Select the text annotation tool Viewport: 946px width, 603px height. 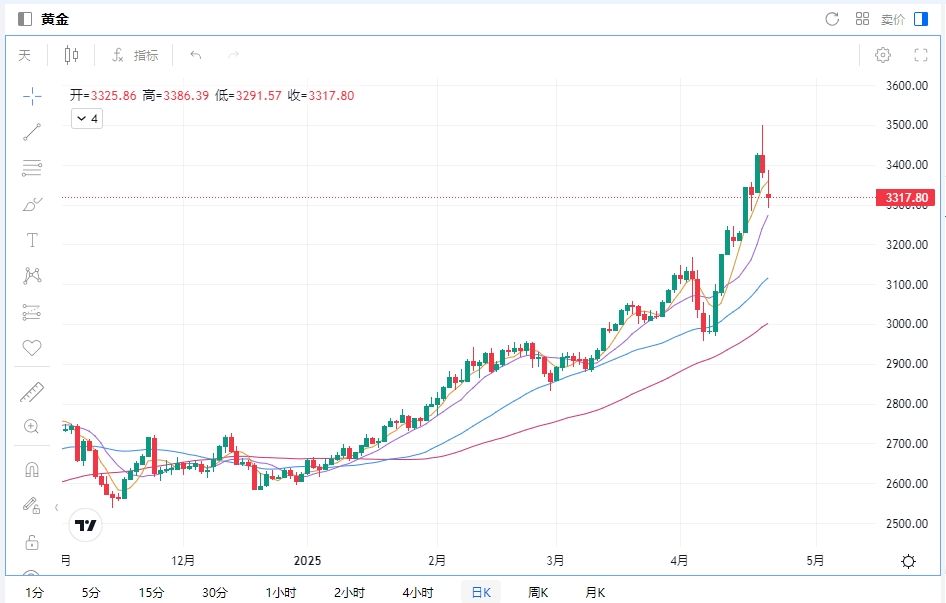pos(32,240)
